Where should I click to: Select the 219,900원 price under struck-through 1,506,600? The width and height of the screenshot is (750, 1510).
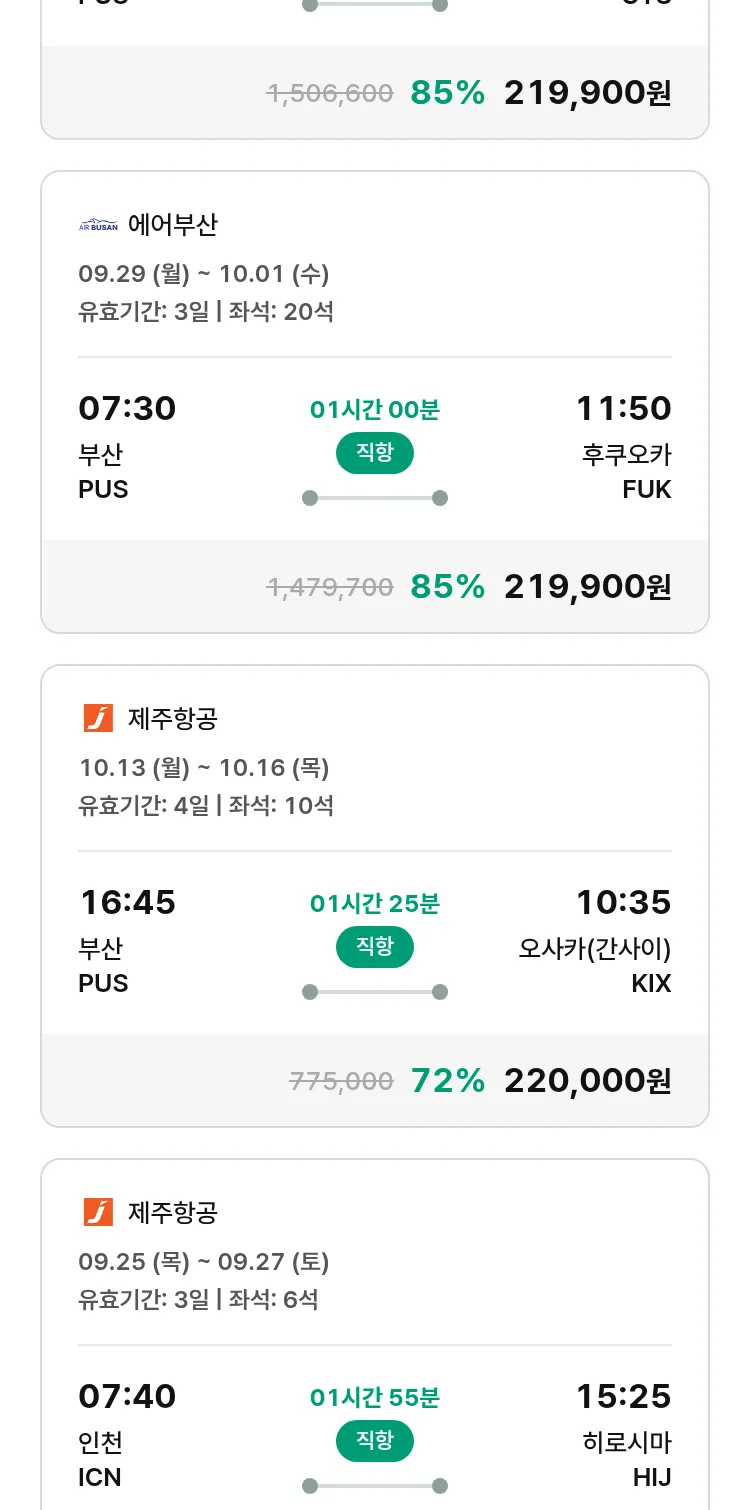587,93
